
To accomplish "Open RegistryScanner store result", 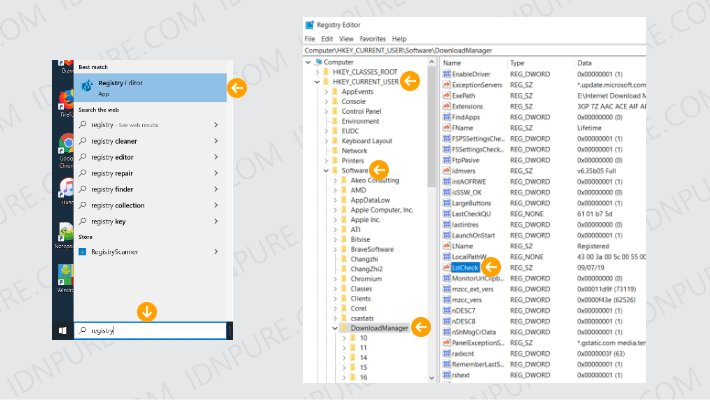I will tap(150, 252).
